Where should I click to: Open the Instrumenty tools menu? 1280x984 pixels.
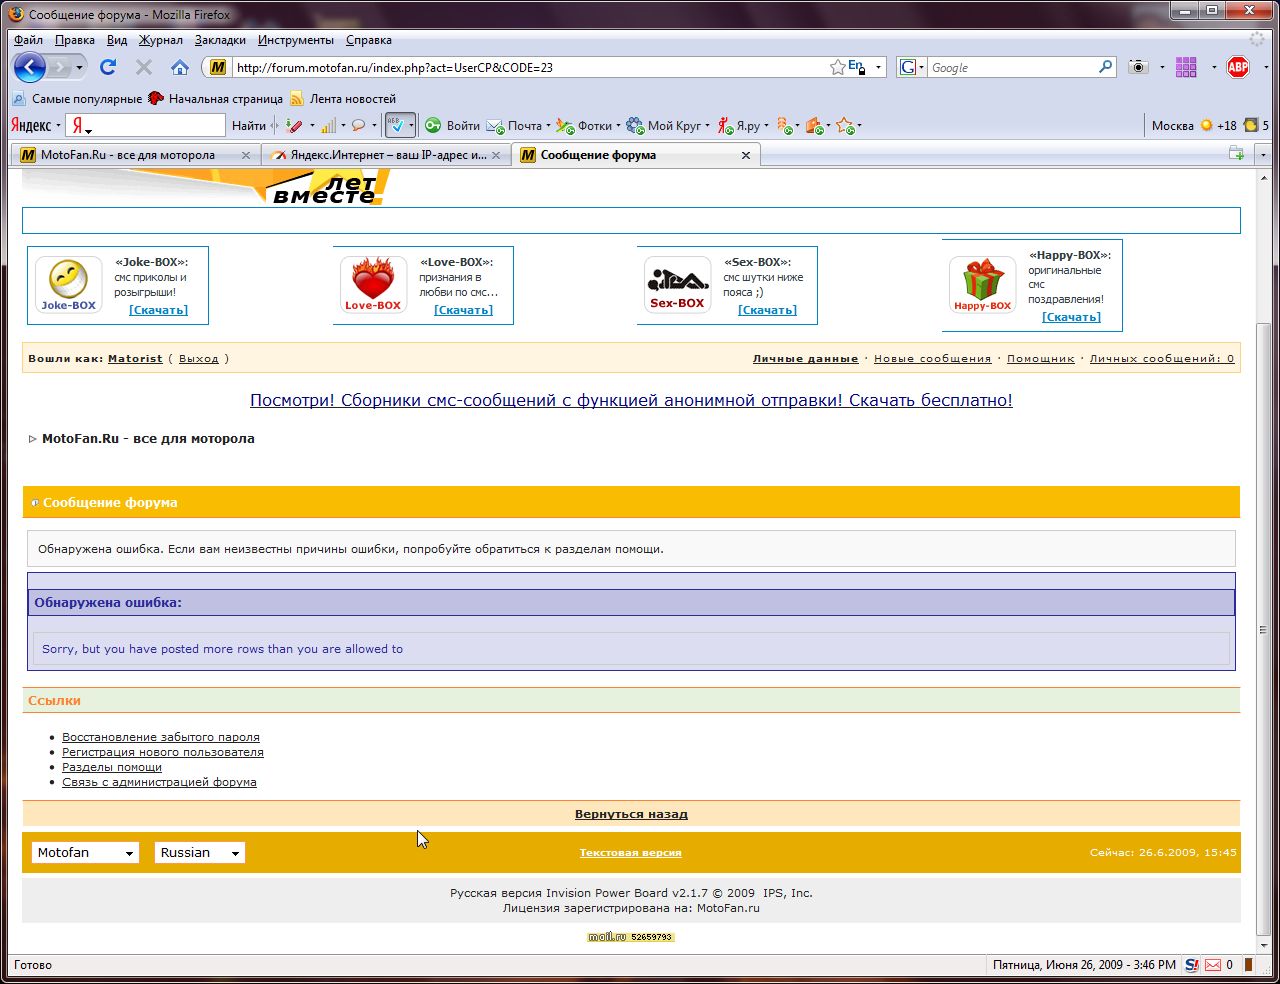click(296, 40)
